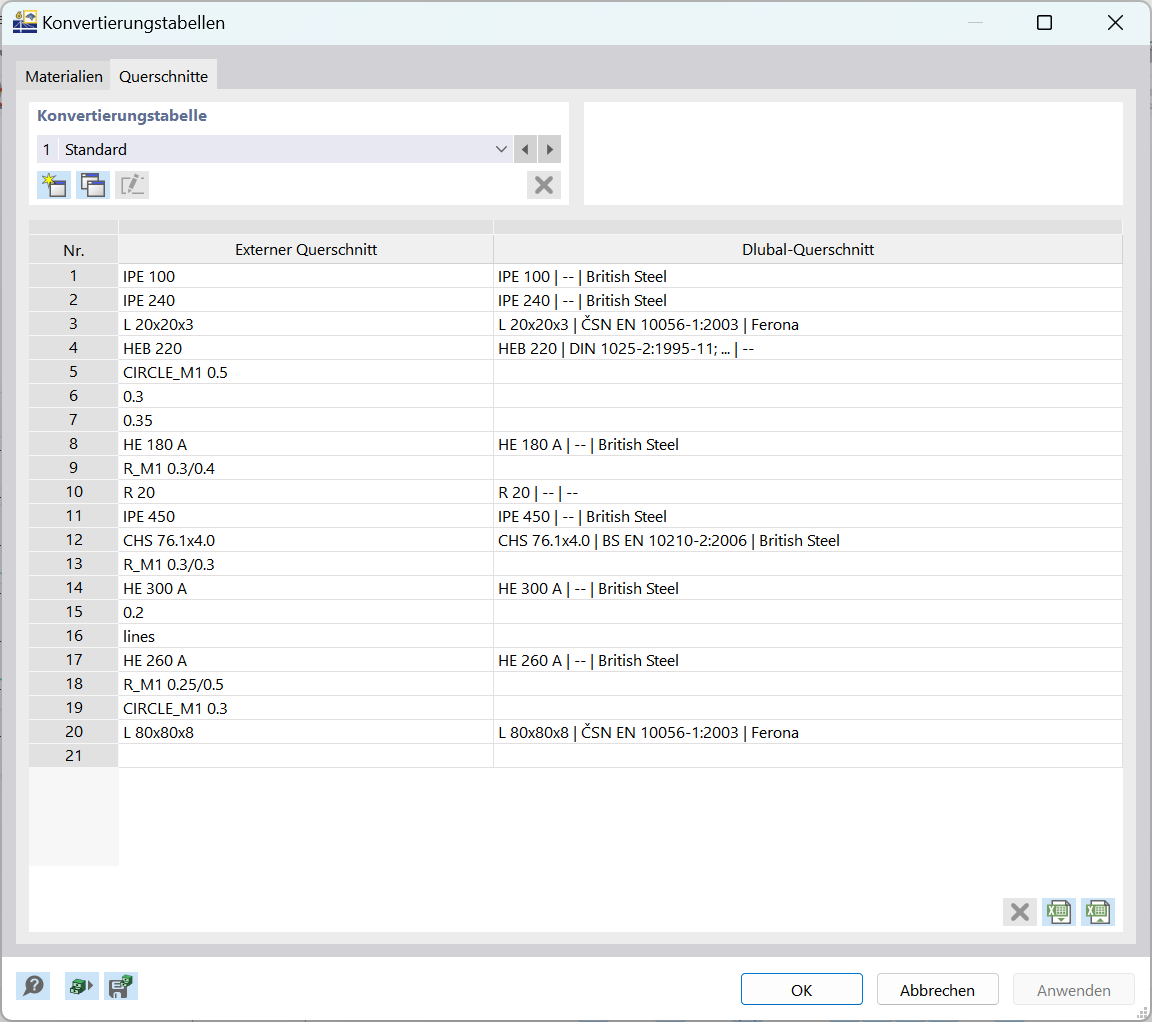Viewport: 1152px width, 1022px height.
Task: Select row number 10 header
Action: [73, 492]
